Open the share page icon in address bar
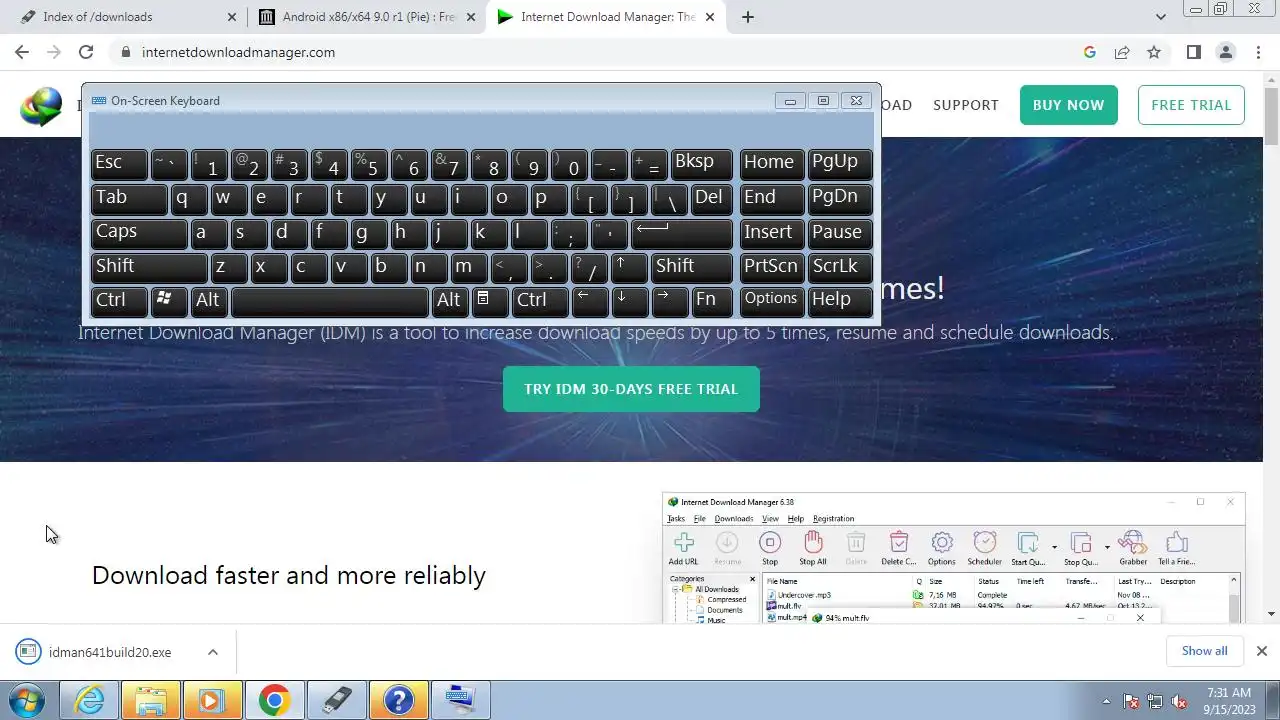Viewport: 1280px width, 720px height. pos(1122,52)
